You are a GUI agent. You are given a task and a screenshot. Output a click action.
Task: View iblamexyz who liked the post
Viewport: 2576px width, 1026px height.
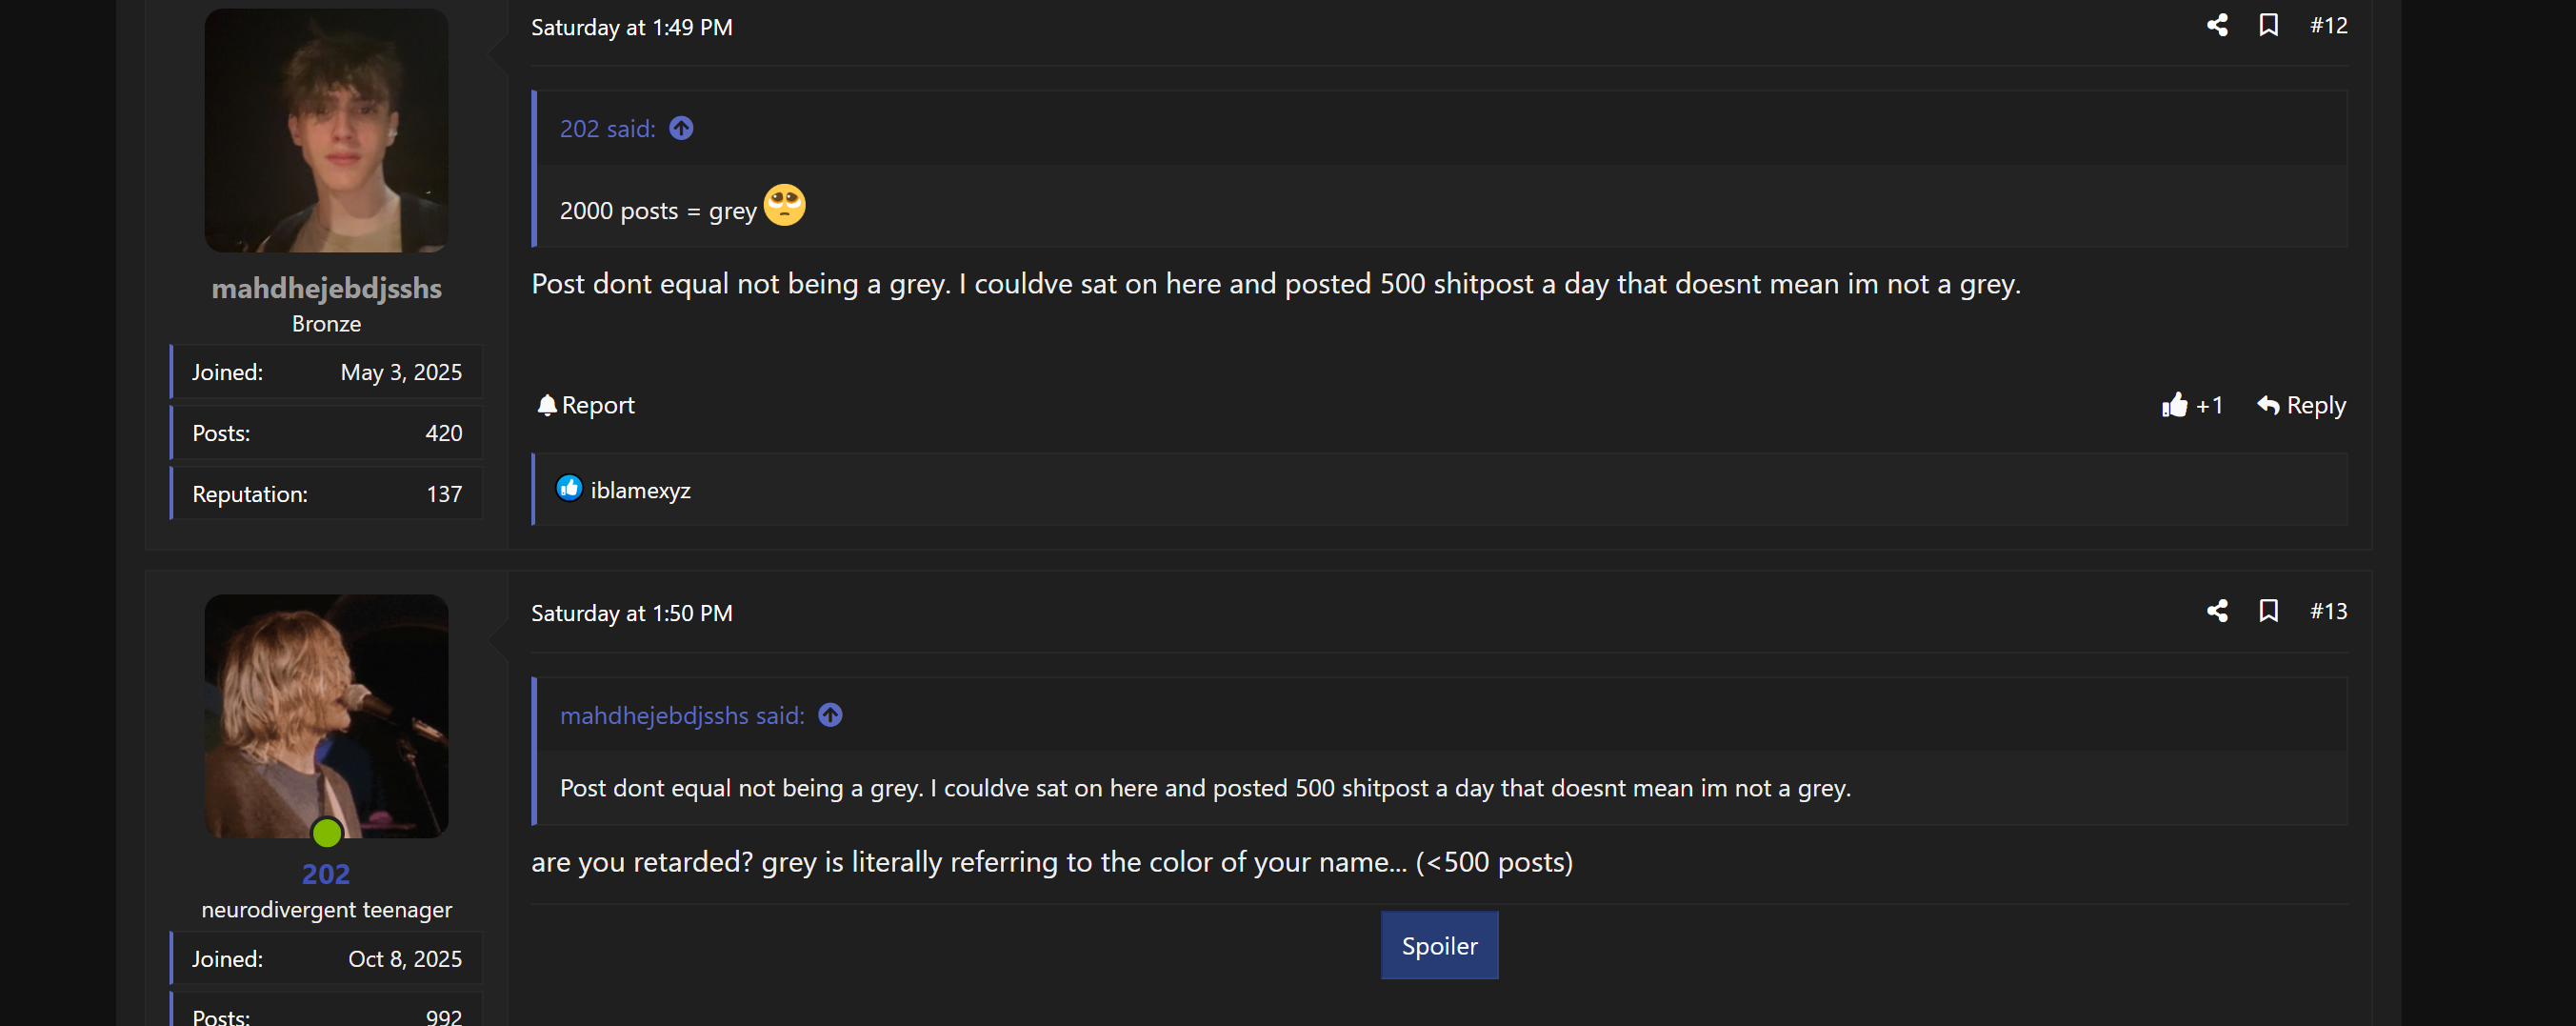(x=640, y=491)
